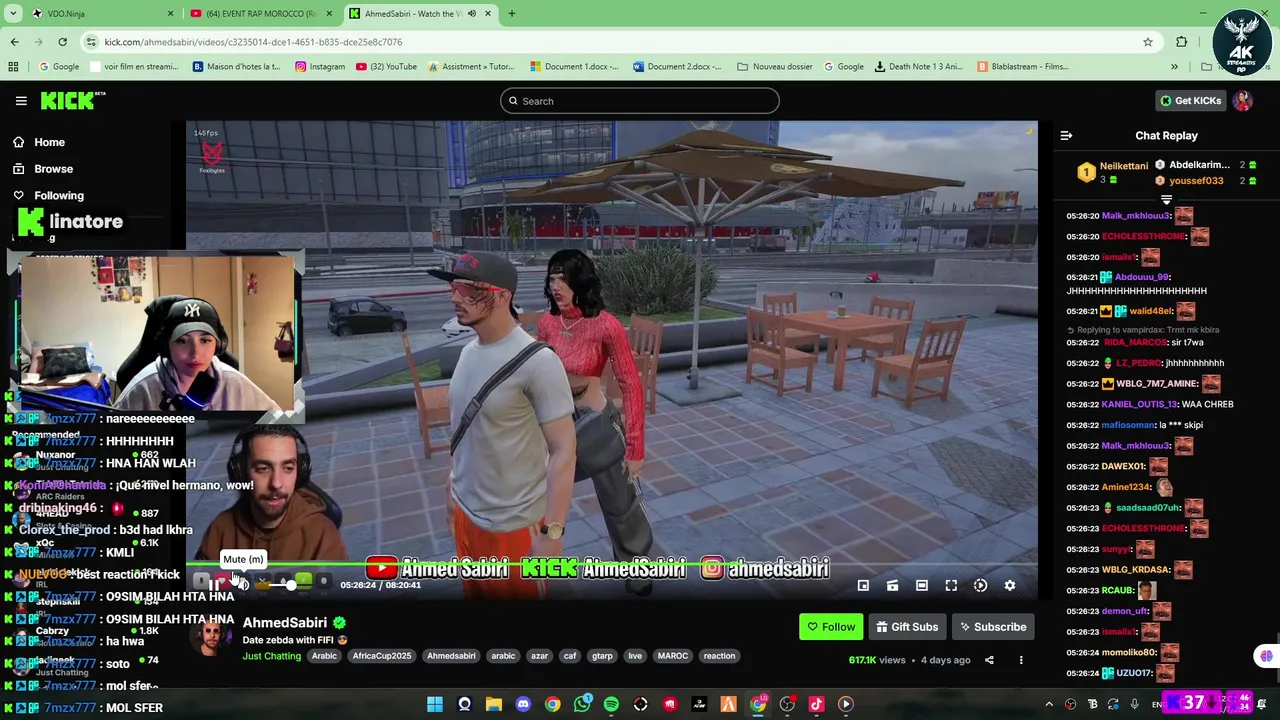This screenshot has width=1280, height=720.
Task: Select the reaction tag
Action: (719, 656)
